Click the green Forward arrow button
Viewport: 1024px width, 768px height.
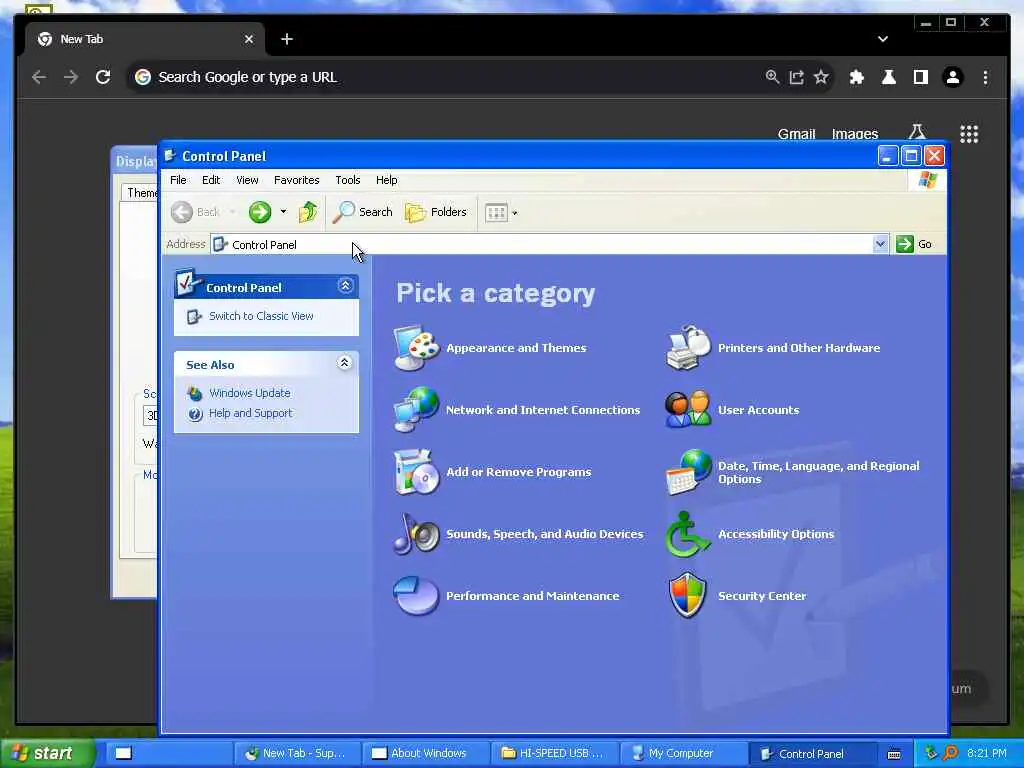coord(260,212)
